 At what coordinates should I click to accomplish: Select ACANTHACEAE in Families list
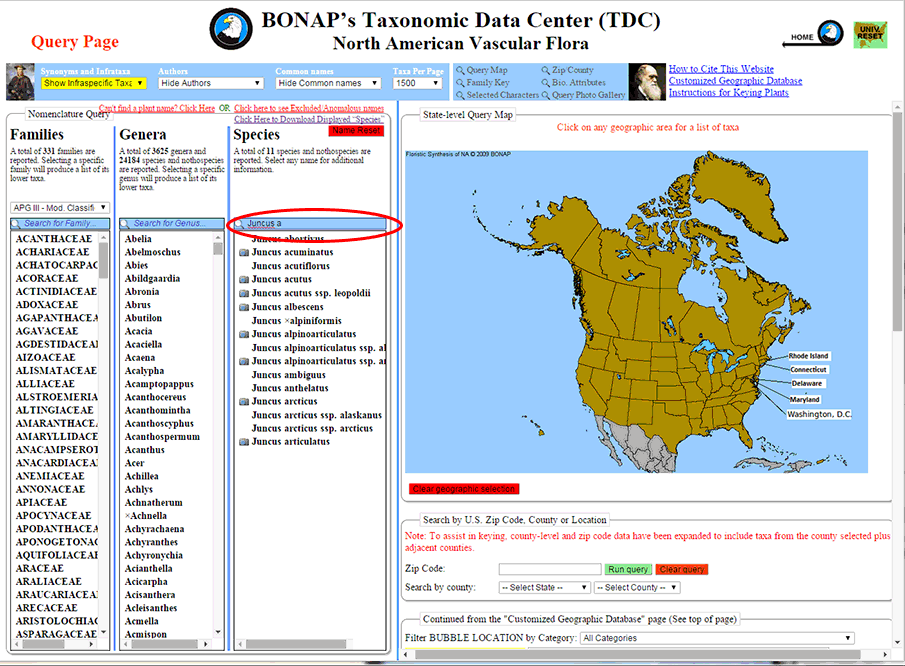point(54,239)
